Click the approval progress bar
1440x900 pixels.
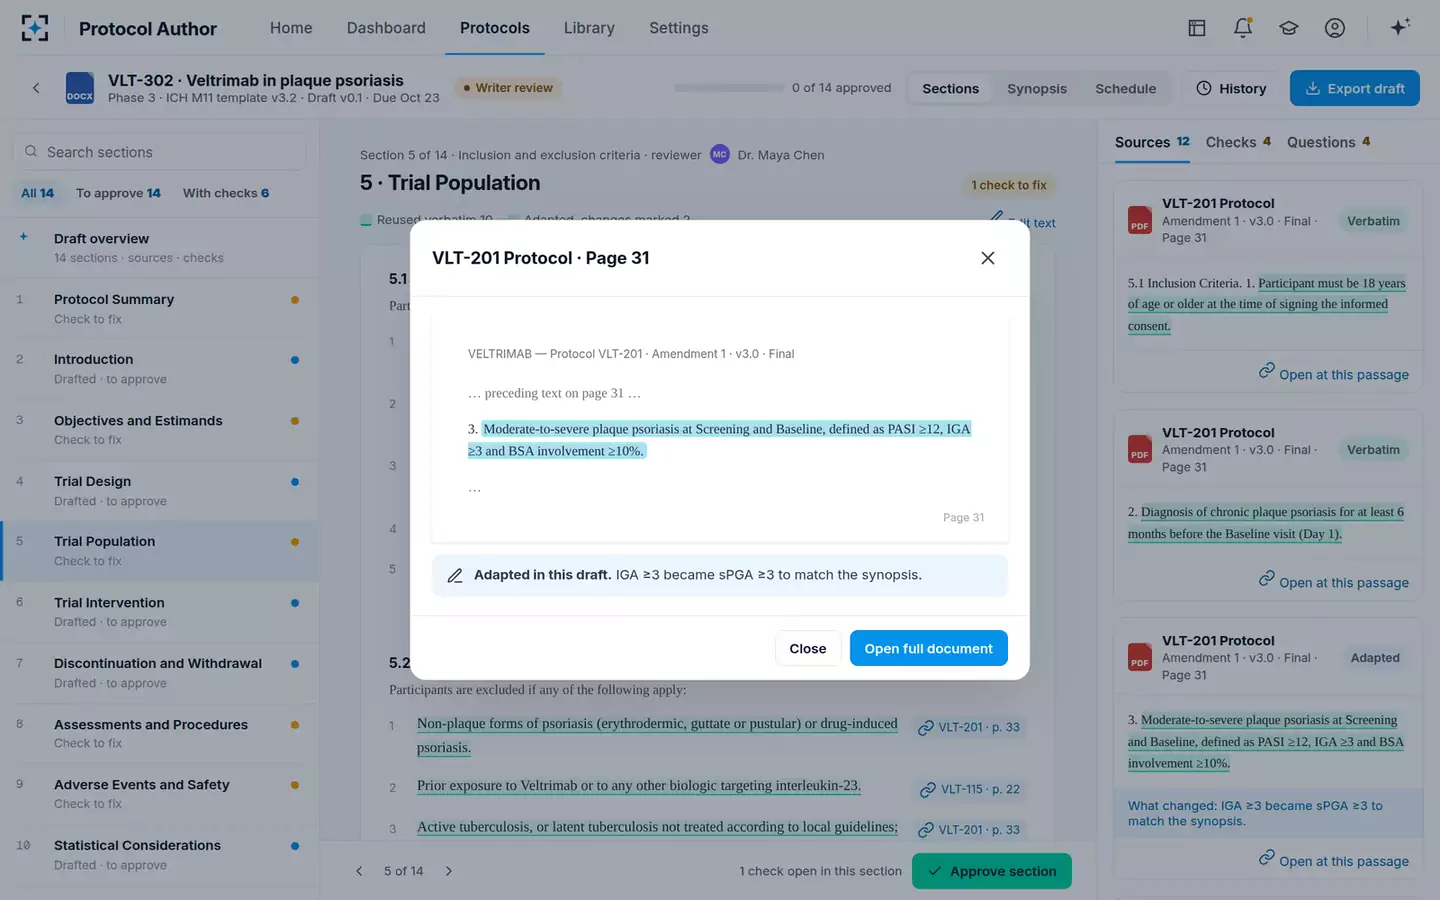click(729, 88)
